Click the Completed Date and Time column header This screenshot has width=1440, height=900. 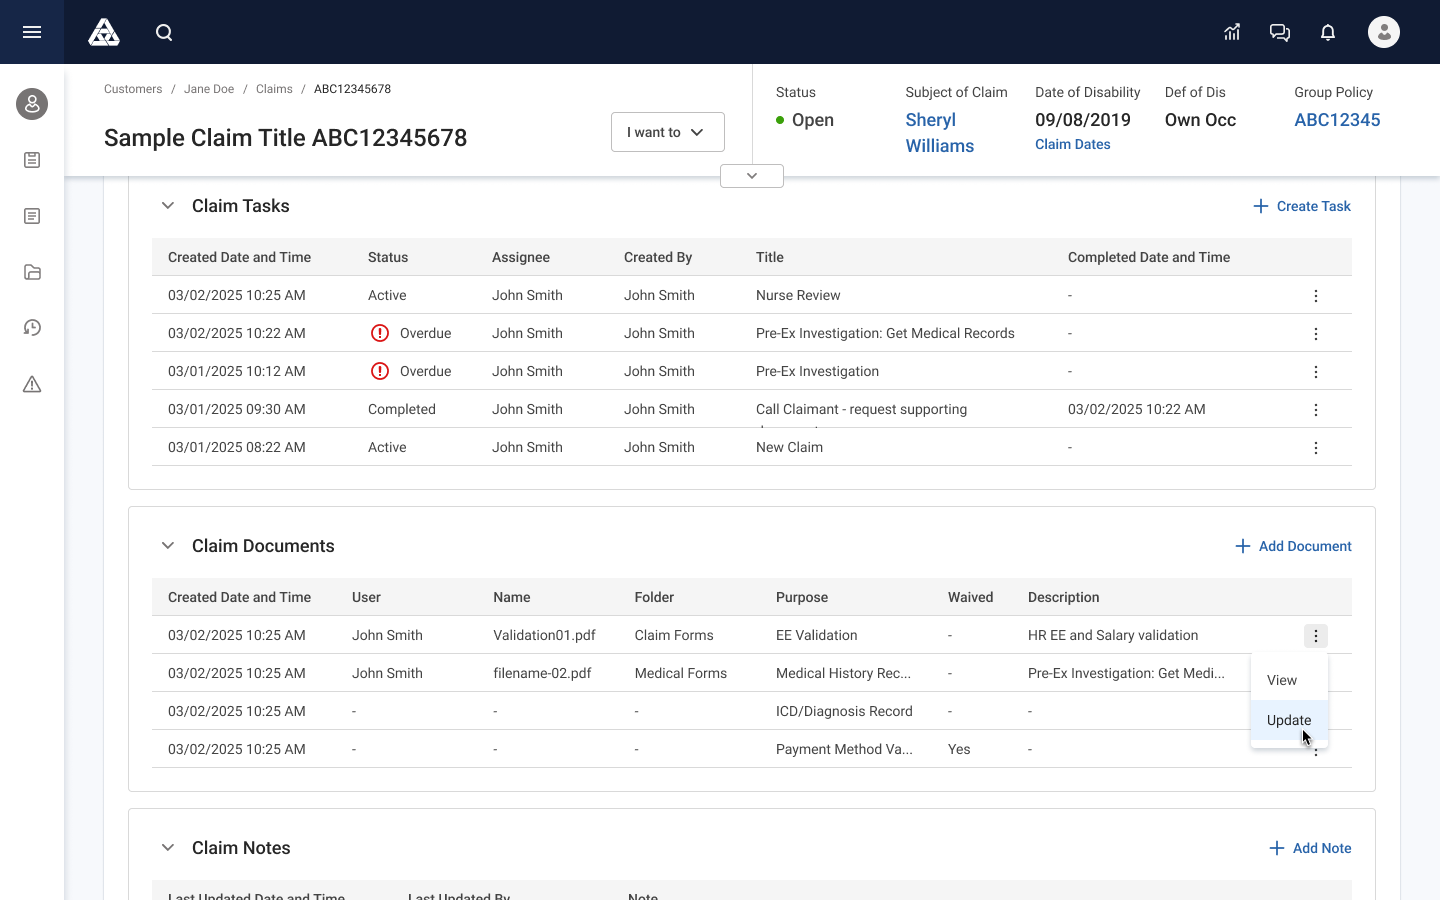point(1149,257)
